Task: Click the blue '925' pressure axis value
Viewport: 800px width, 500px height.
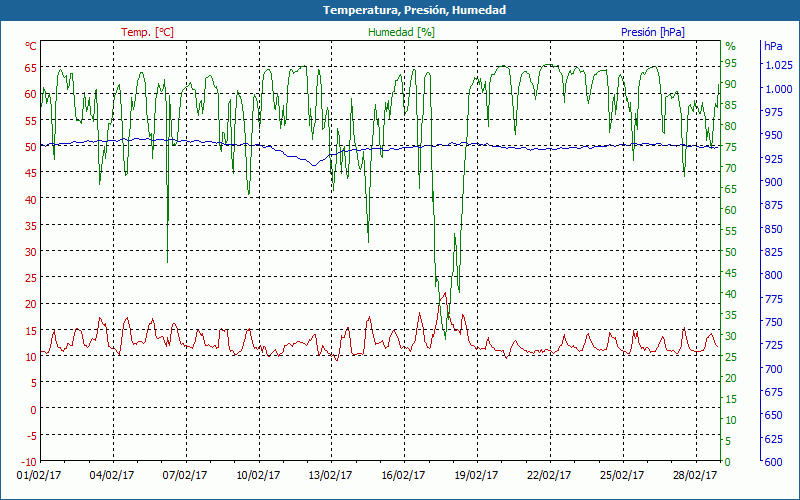Action: click(x=773, y=159)
